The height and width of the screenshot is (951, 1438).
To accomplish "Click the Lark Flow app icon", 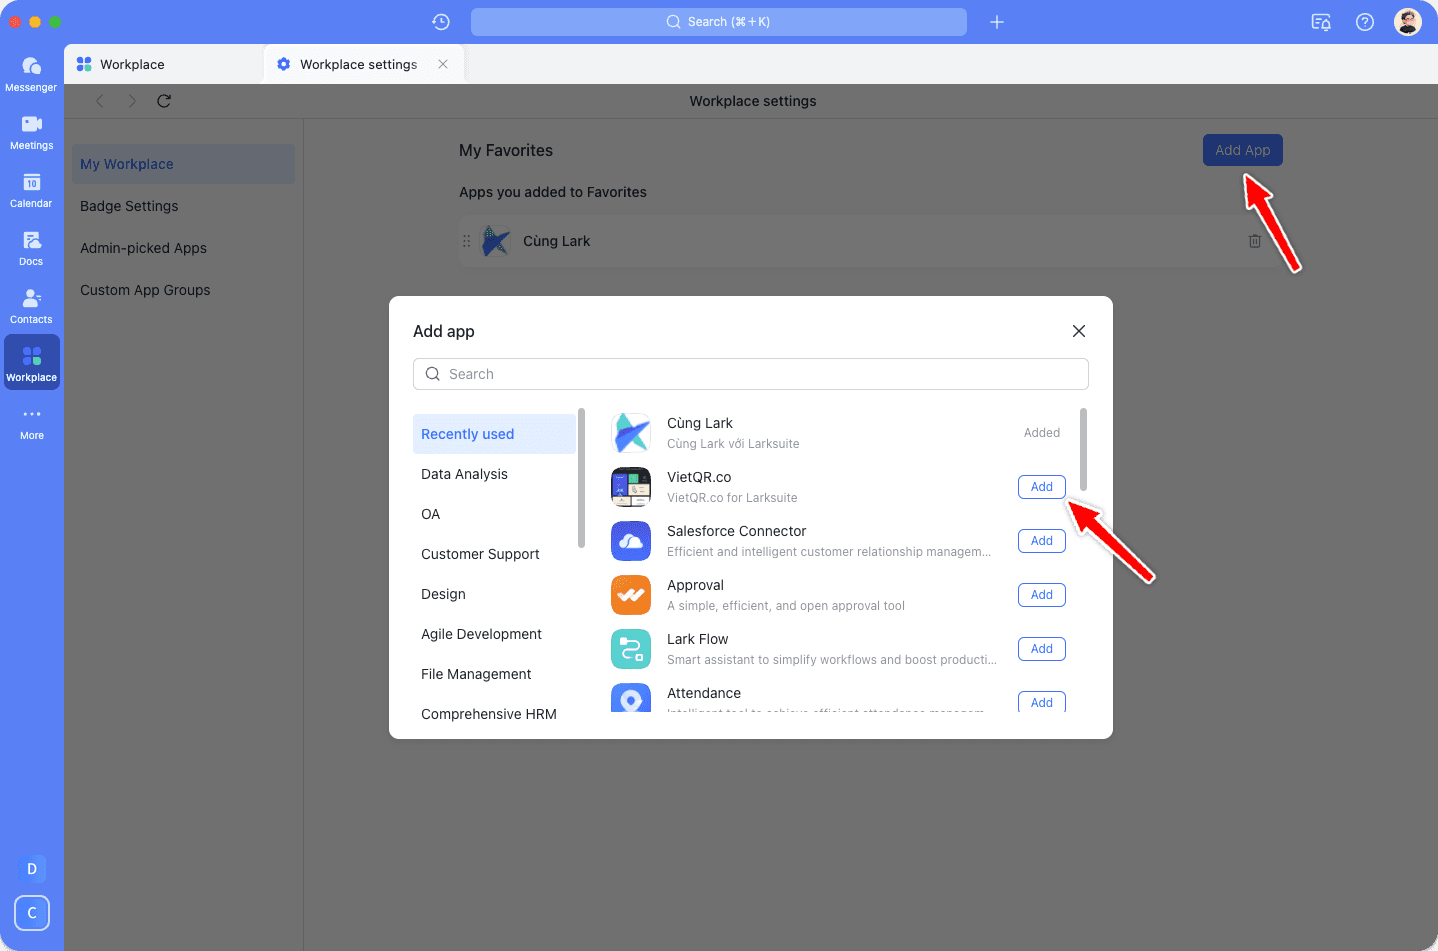I will [x=631, y=649].
